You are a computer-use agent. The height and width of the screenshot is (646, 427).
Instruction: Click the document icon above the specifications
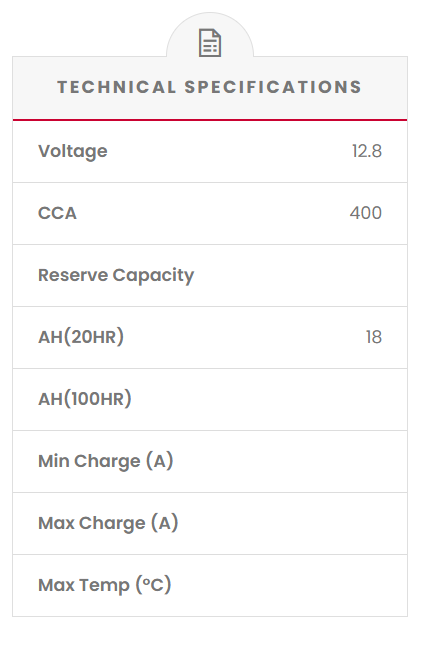pos(210,42)
